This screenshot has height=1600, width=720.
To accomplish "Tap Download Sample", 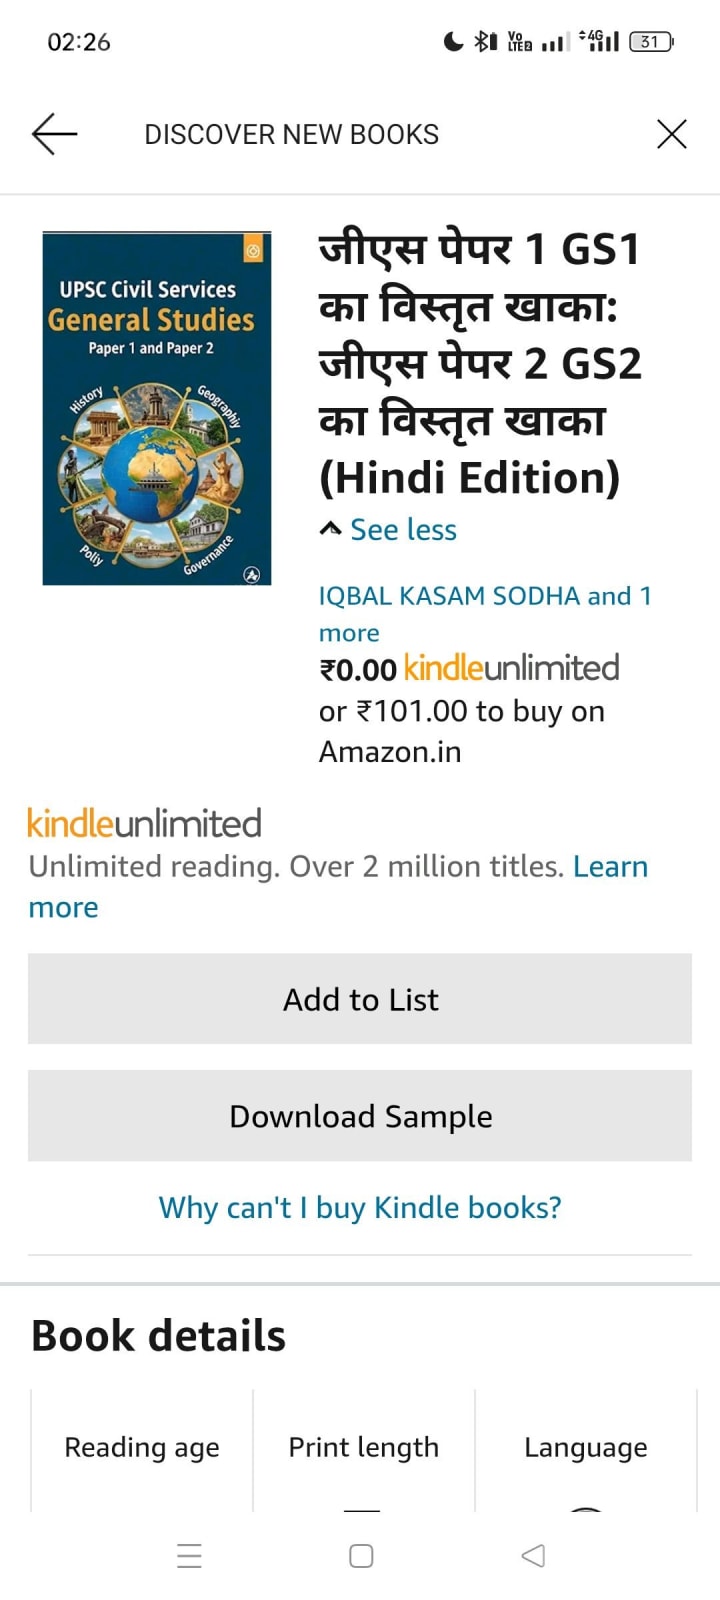I will [x=360, y=1115].
